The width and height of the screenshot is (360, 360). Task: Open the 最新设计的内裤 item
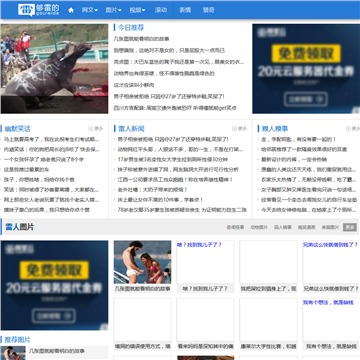pyautogui.click(x=294, y=159)
